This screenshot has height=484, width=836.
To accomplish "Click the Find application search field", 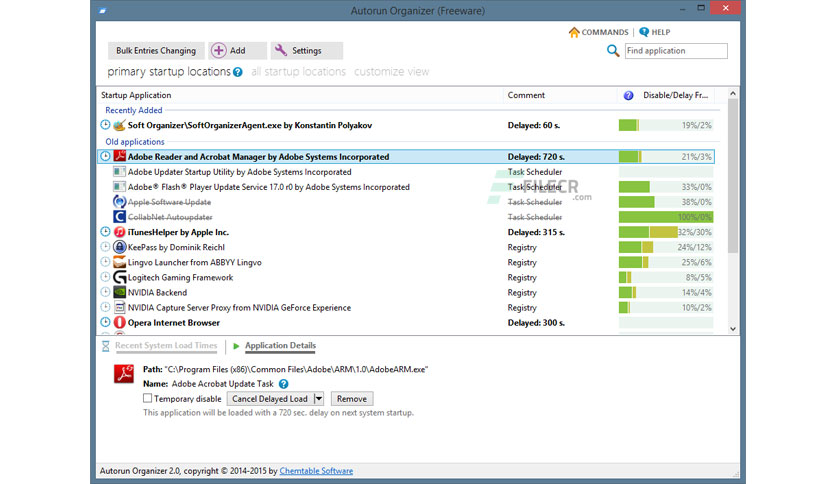I will tap(676, 51).
